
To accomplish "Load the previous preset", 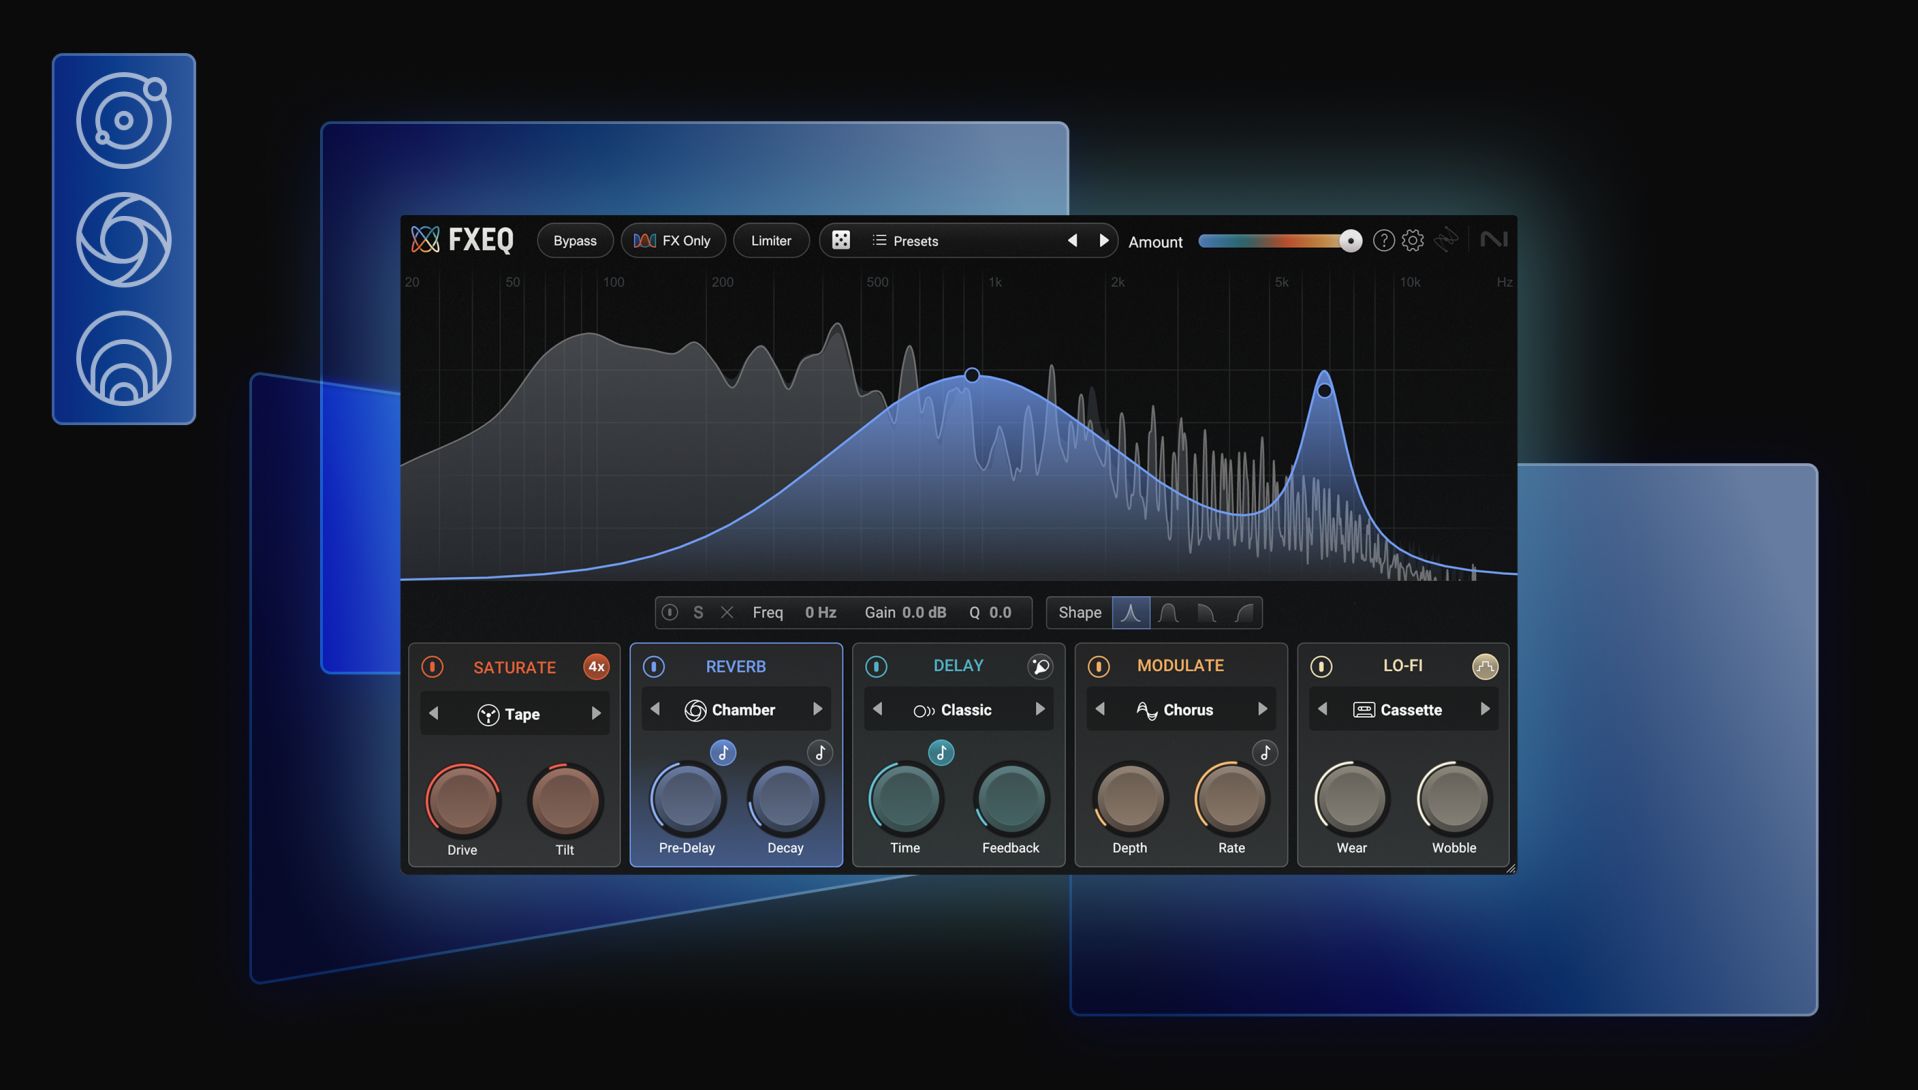I will pyautogui.click(x=1072, y=241).
